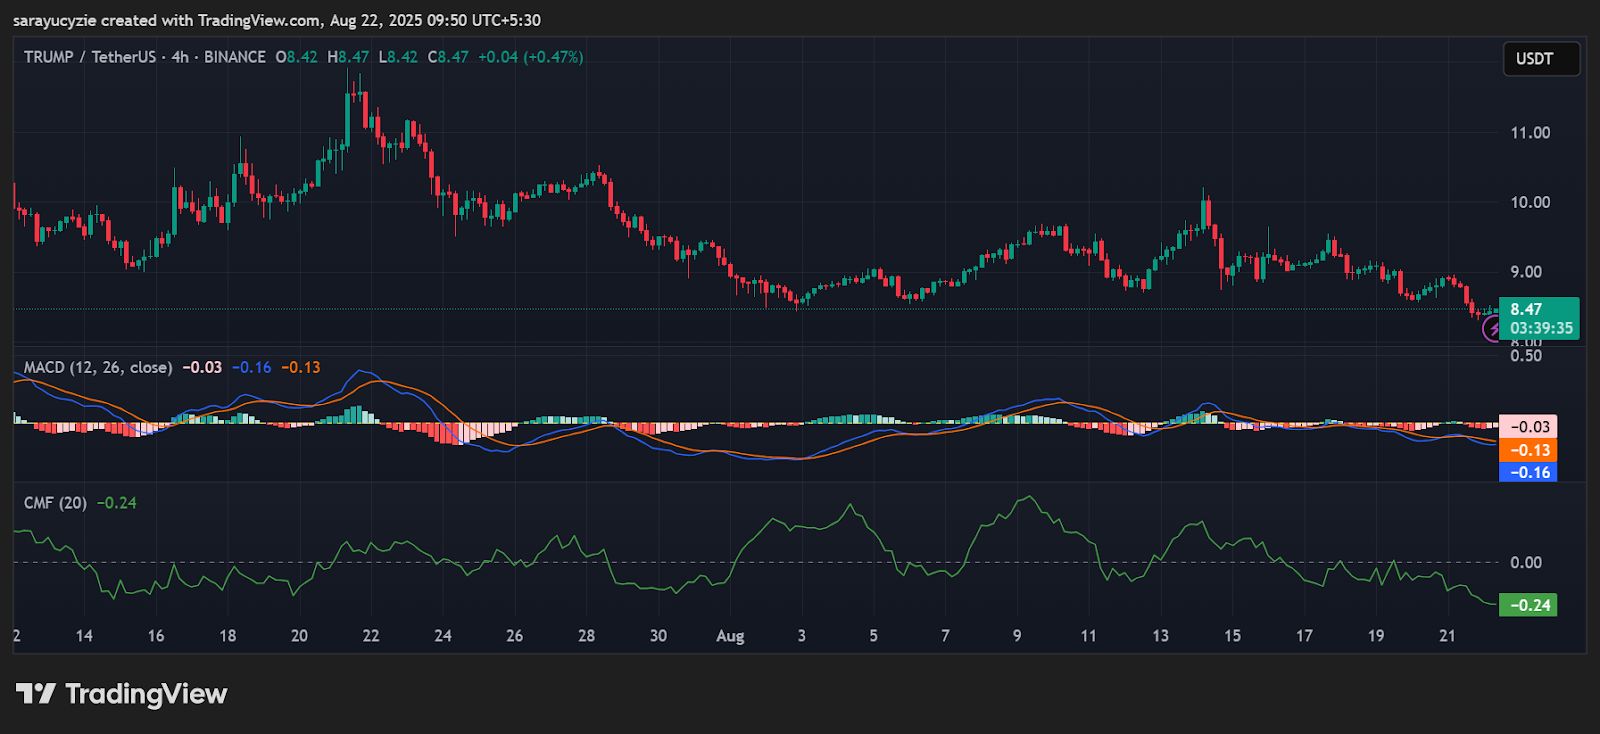
Task: Click the low value L8.42
Action: [x=398, y=57]
